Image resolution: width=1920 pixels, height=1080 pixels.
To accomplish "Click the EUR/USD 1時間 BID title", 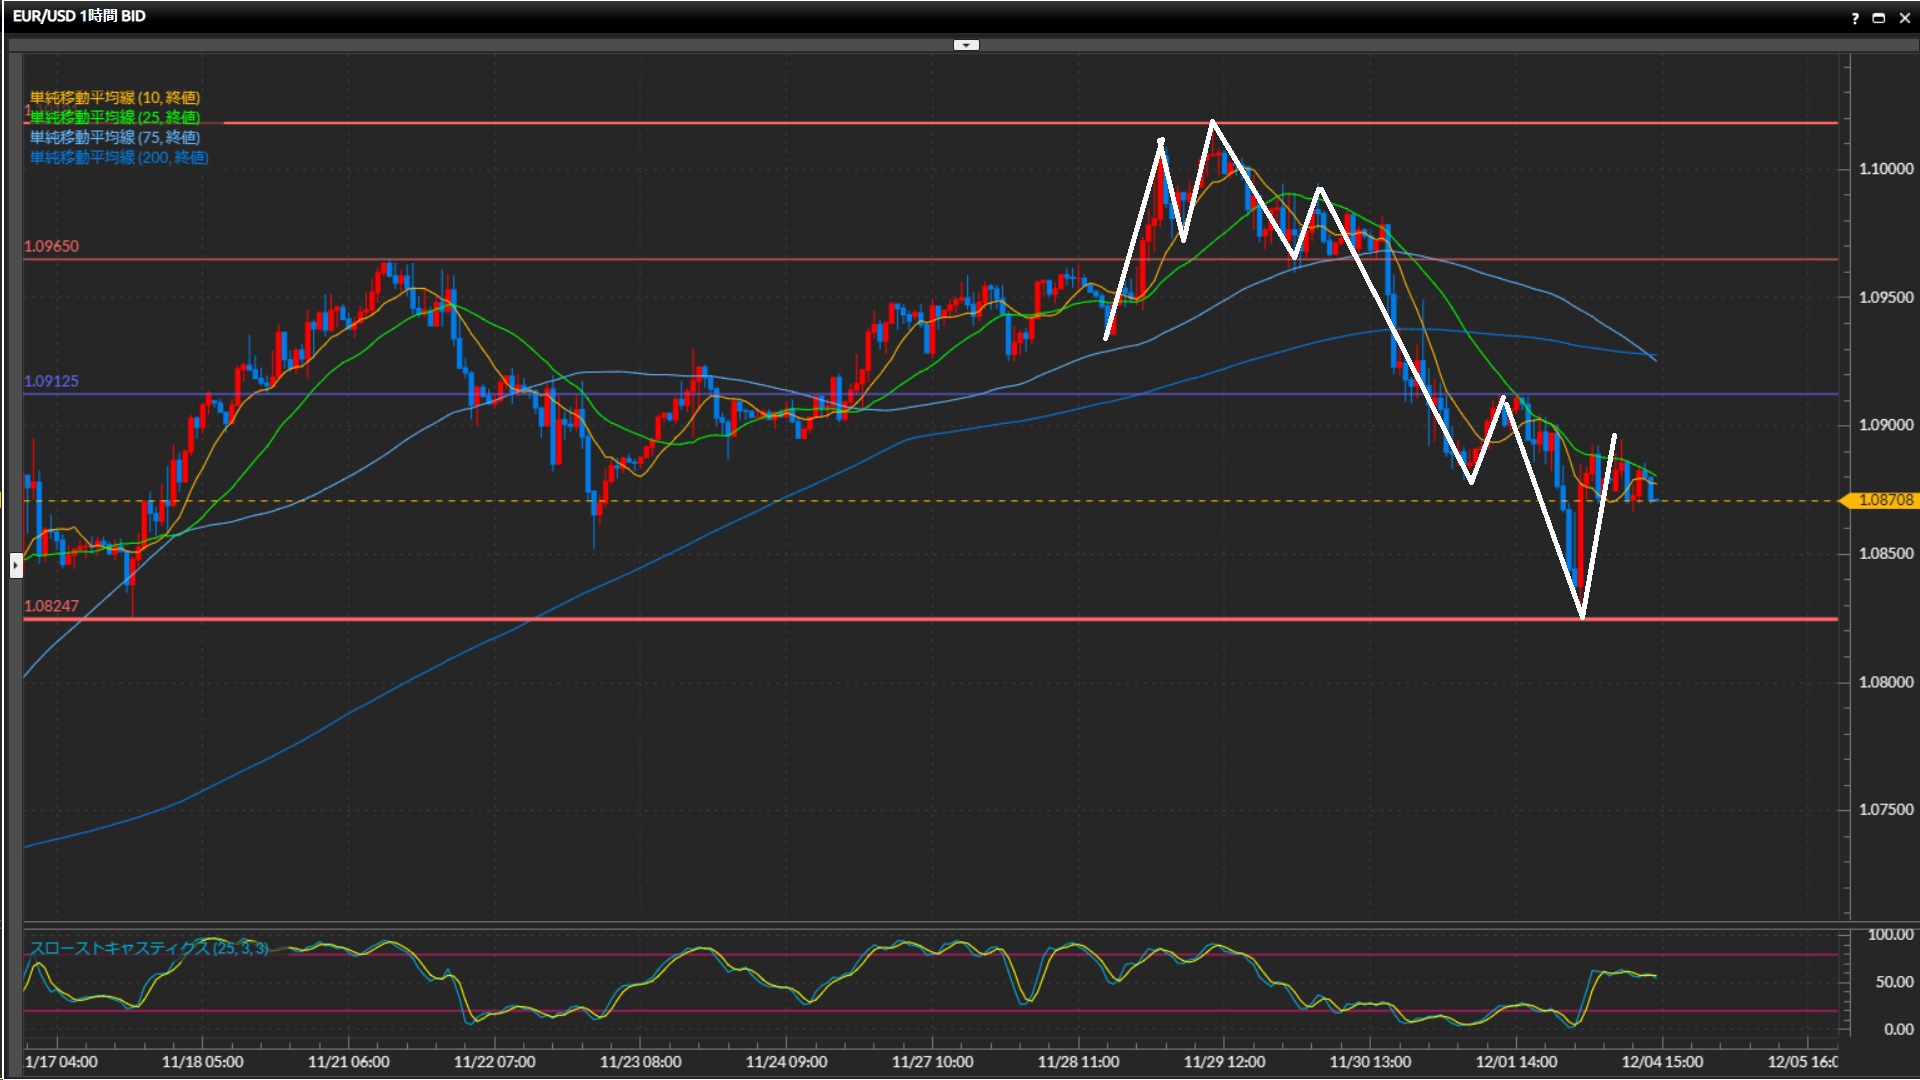I will pos(79,16).
